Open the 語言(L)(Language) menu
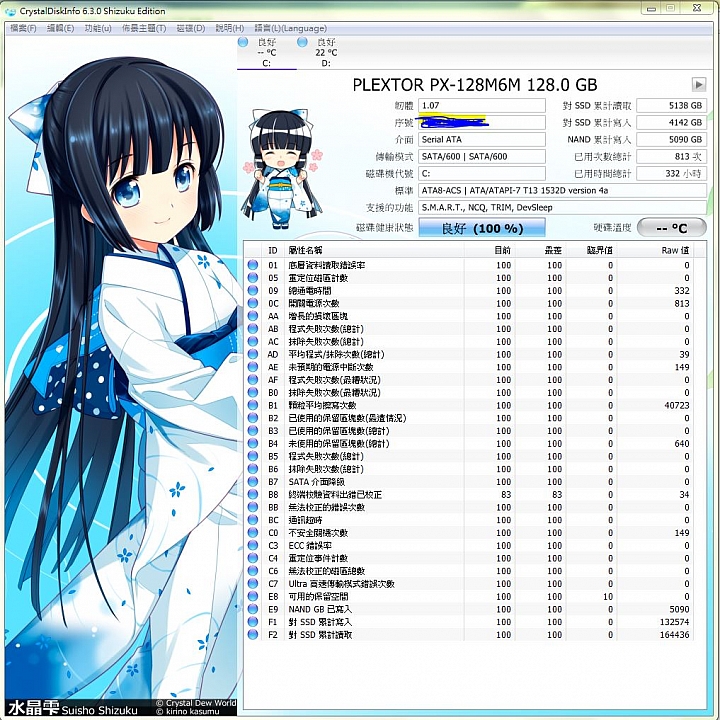Viewport: 720px width, 720px height. (291, 28)
